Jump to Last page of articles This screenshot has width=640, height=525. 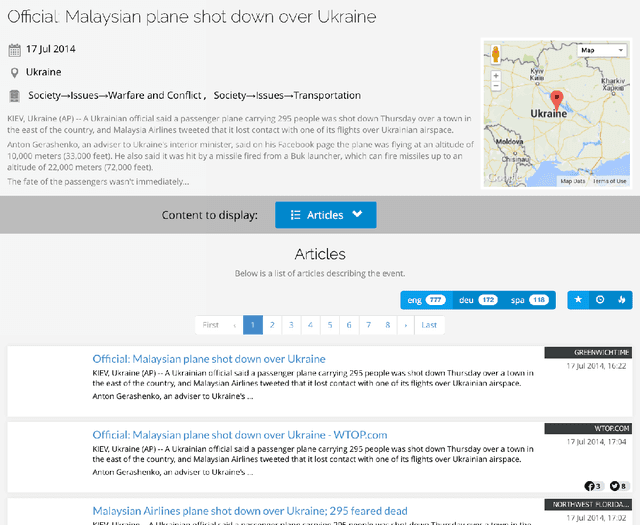(429, 325)
